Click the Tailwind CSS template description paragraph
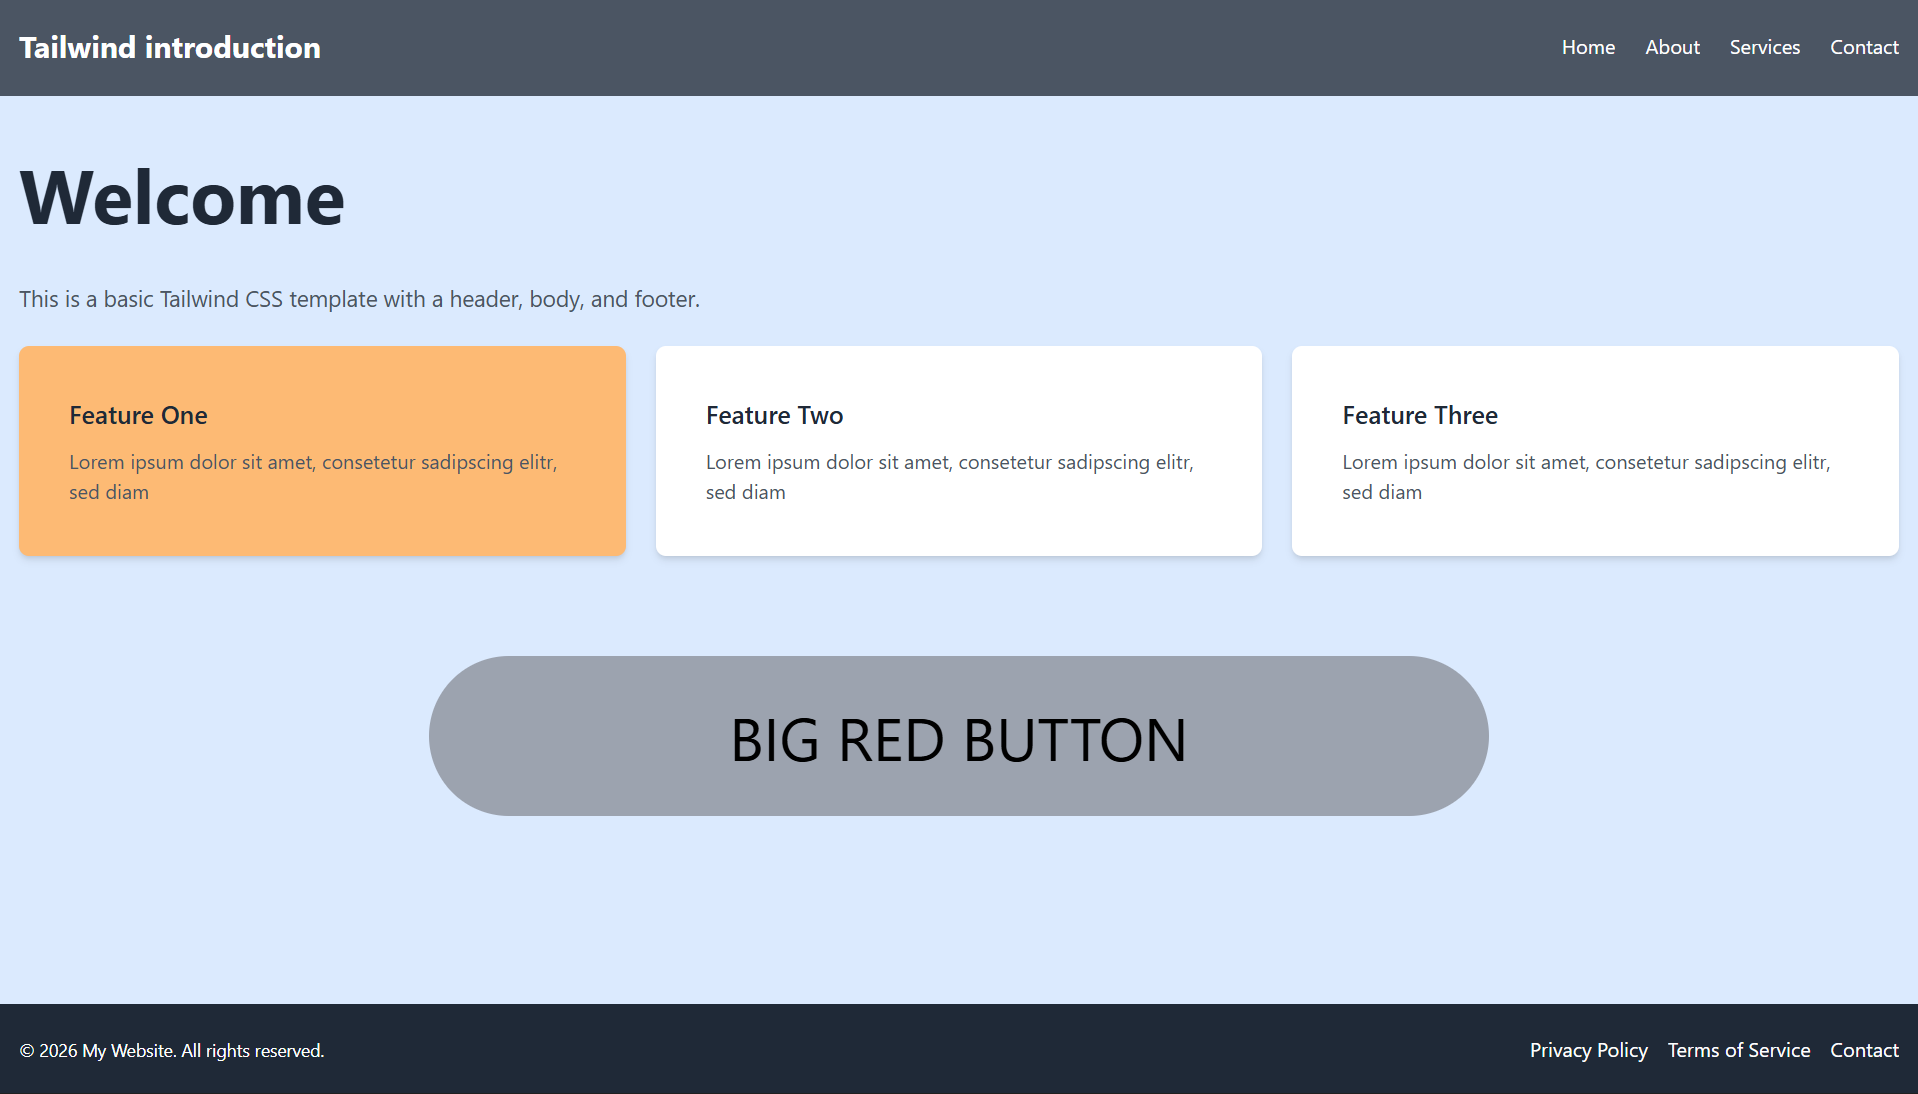The height and width of the screenshot is (1094, 1918). coord(359,299)
